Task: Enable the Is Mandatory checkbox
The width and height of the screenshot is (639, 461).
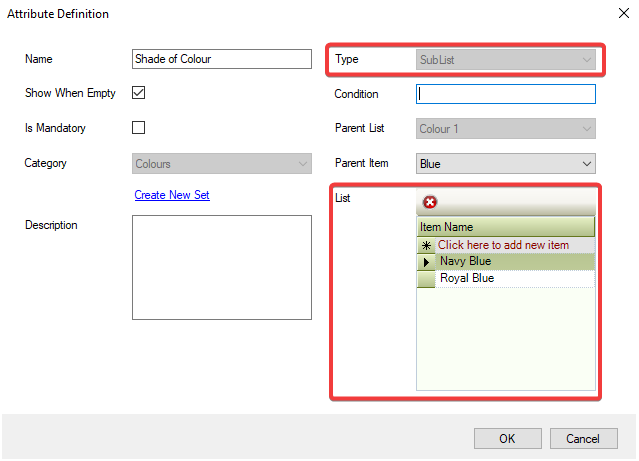Action: [x=139, y=128]
